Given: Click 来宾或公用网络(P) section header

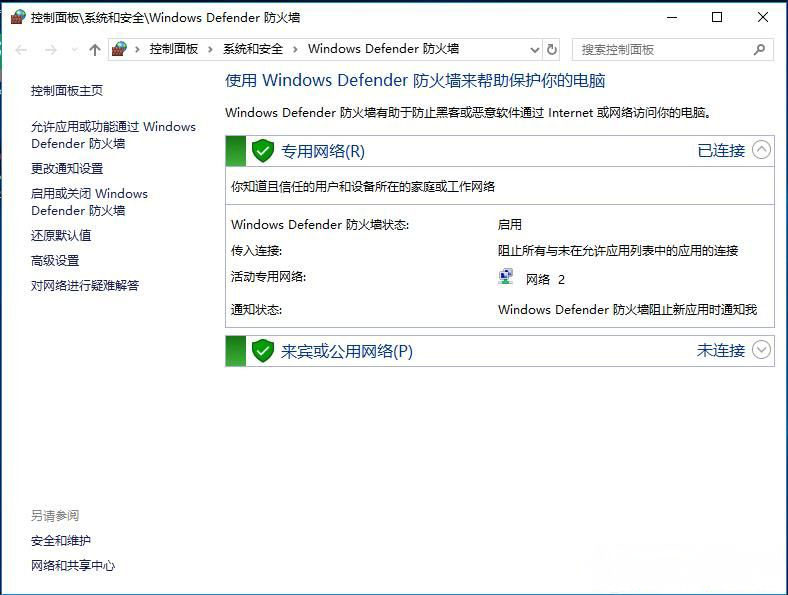Looking at the screenshot, I should pos(347,351).
